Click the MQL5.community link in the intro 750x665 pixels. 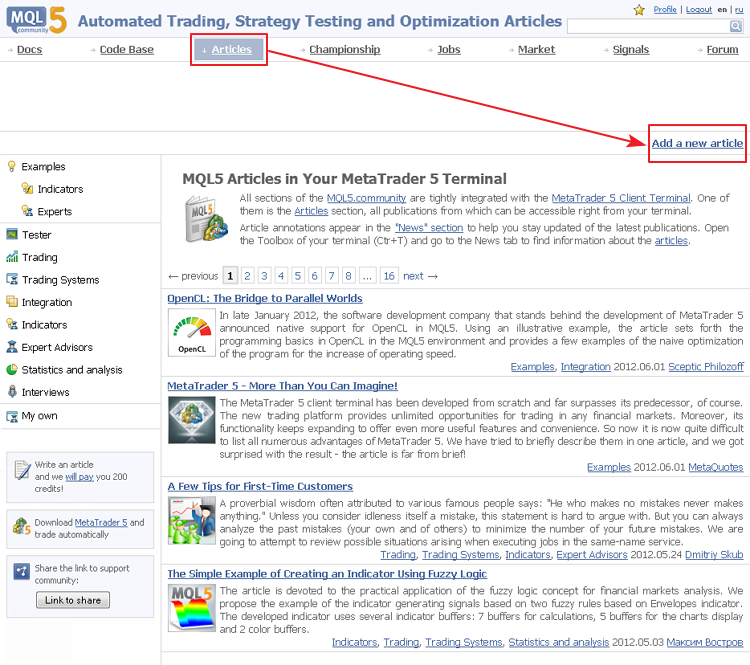click(x=366, y=198)
